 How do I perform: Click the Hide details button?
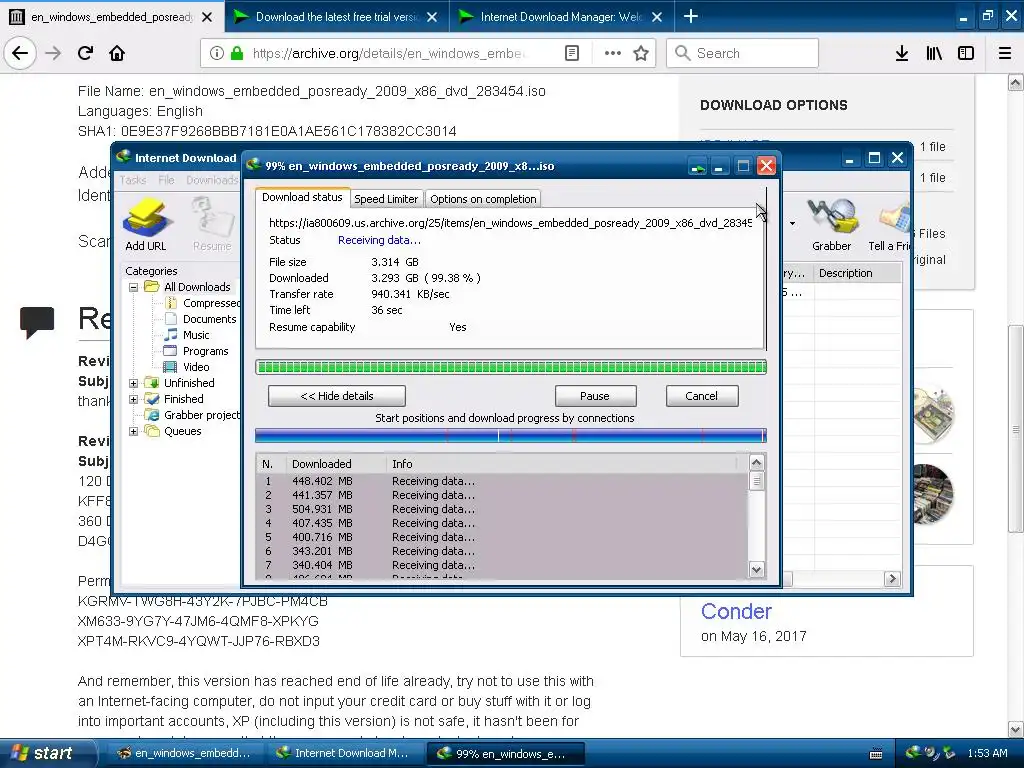(x=337, y=396)
